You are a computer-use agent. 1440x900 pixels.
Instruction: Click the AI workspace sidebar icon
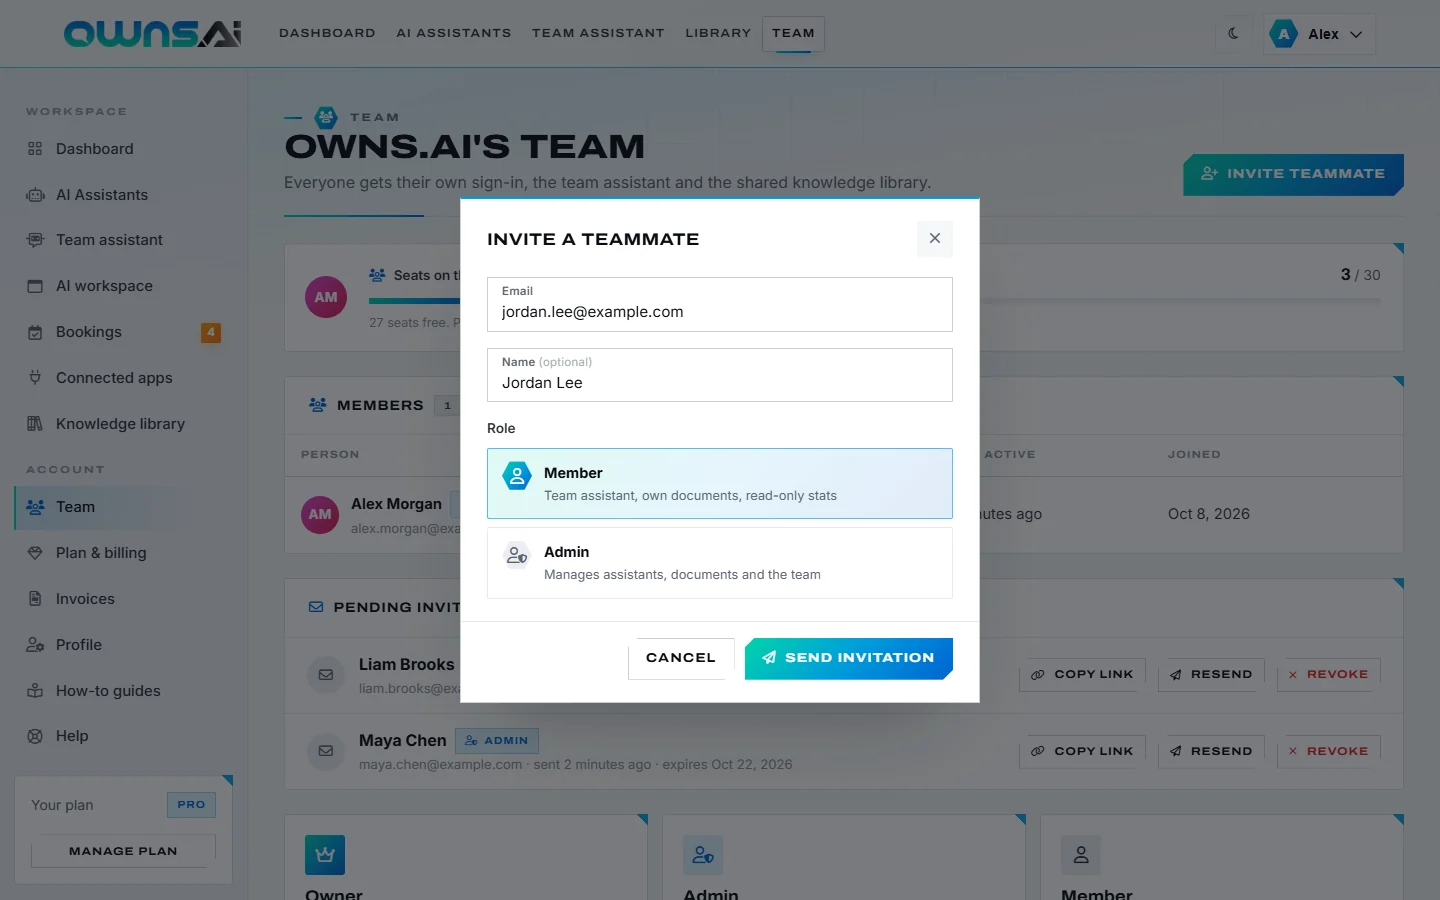(35, 286)
